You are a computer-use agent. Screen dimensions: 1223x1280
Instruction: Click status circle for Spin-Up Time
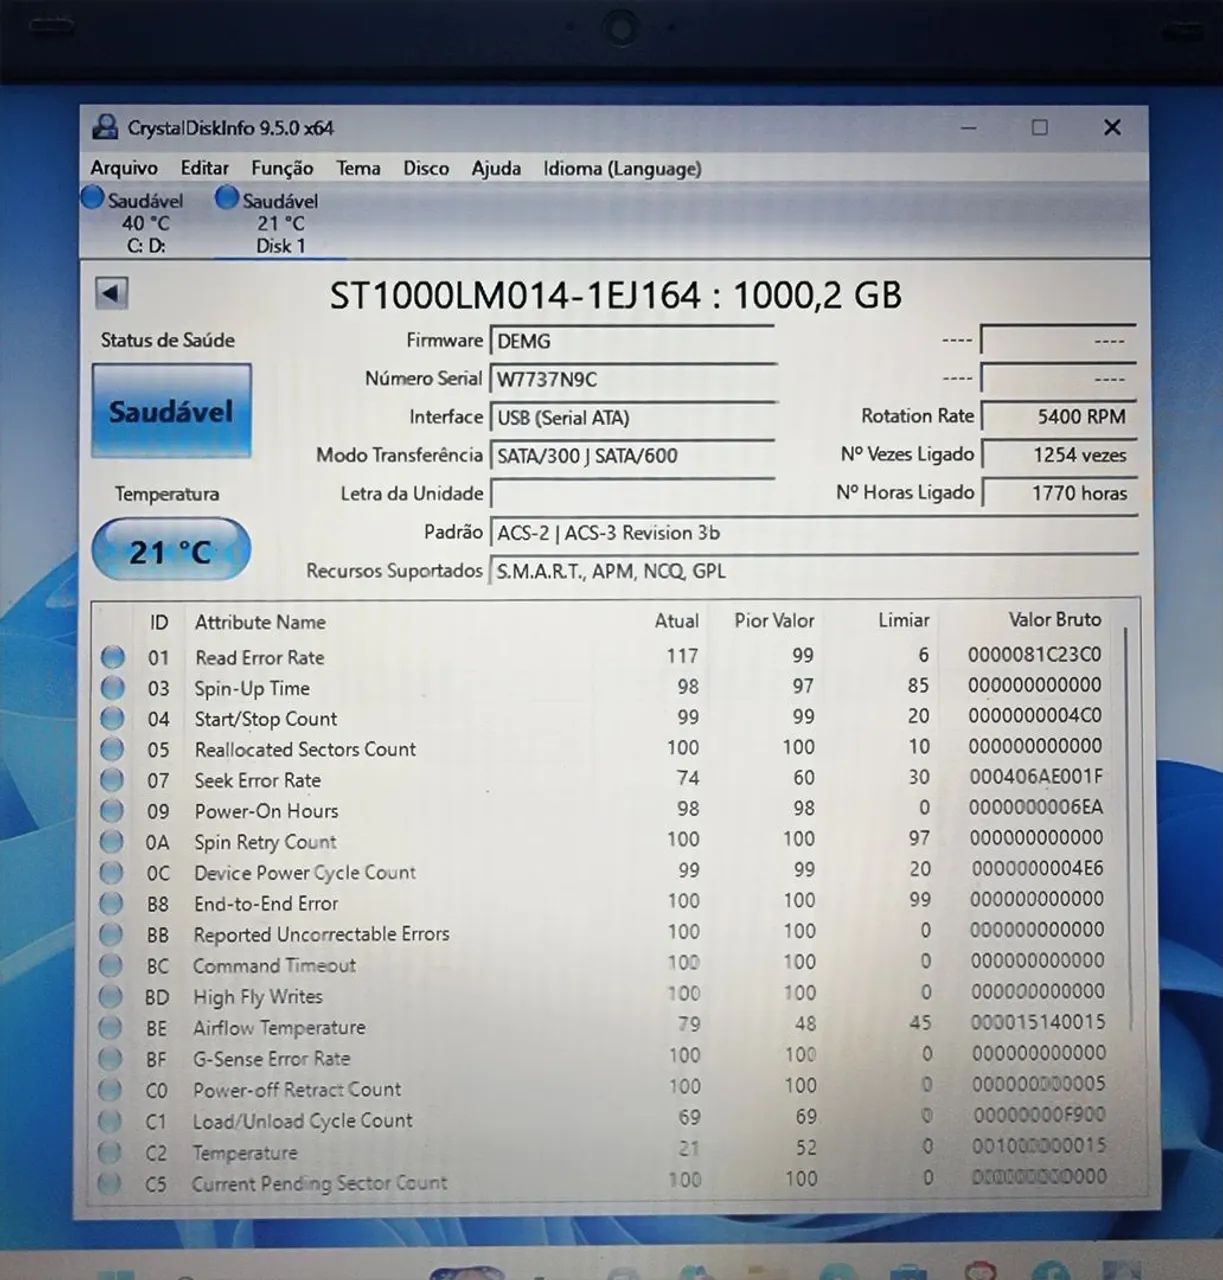coord(113,688)
